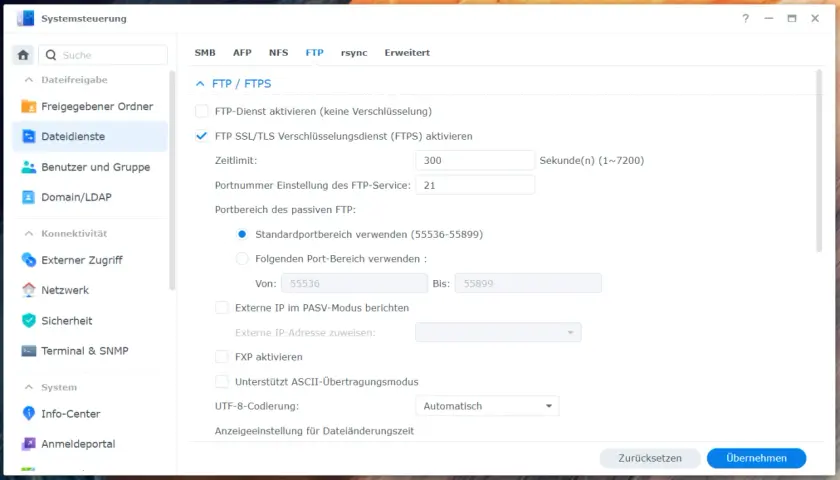Open Freigegebener Ordner in the sidebar

pyautogui.click(x=90, y=106)
